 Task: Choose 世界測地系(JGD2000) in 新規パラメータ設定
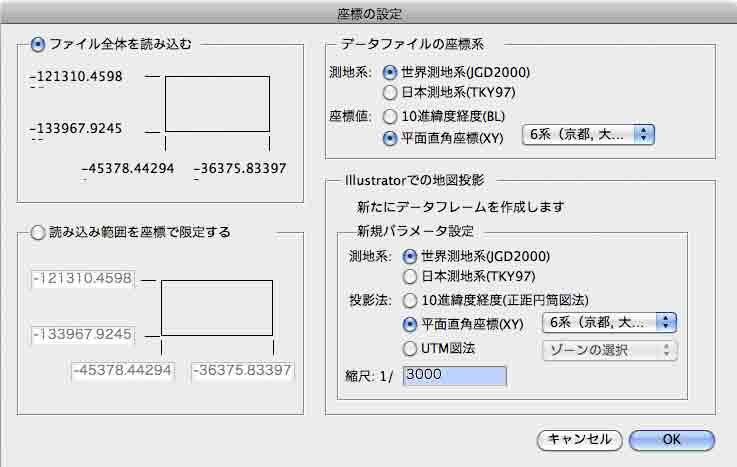pyautogui.click(x=410, y=257)
